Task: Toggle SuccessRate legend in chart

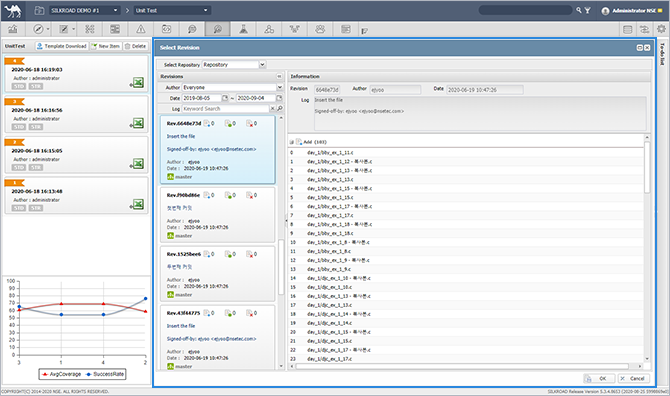Action: click(105, 374)
